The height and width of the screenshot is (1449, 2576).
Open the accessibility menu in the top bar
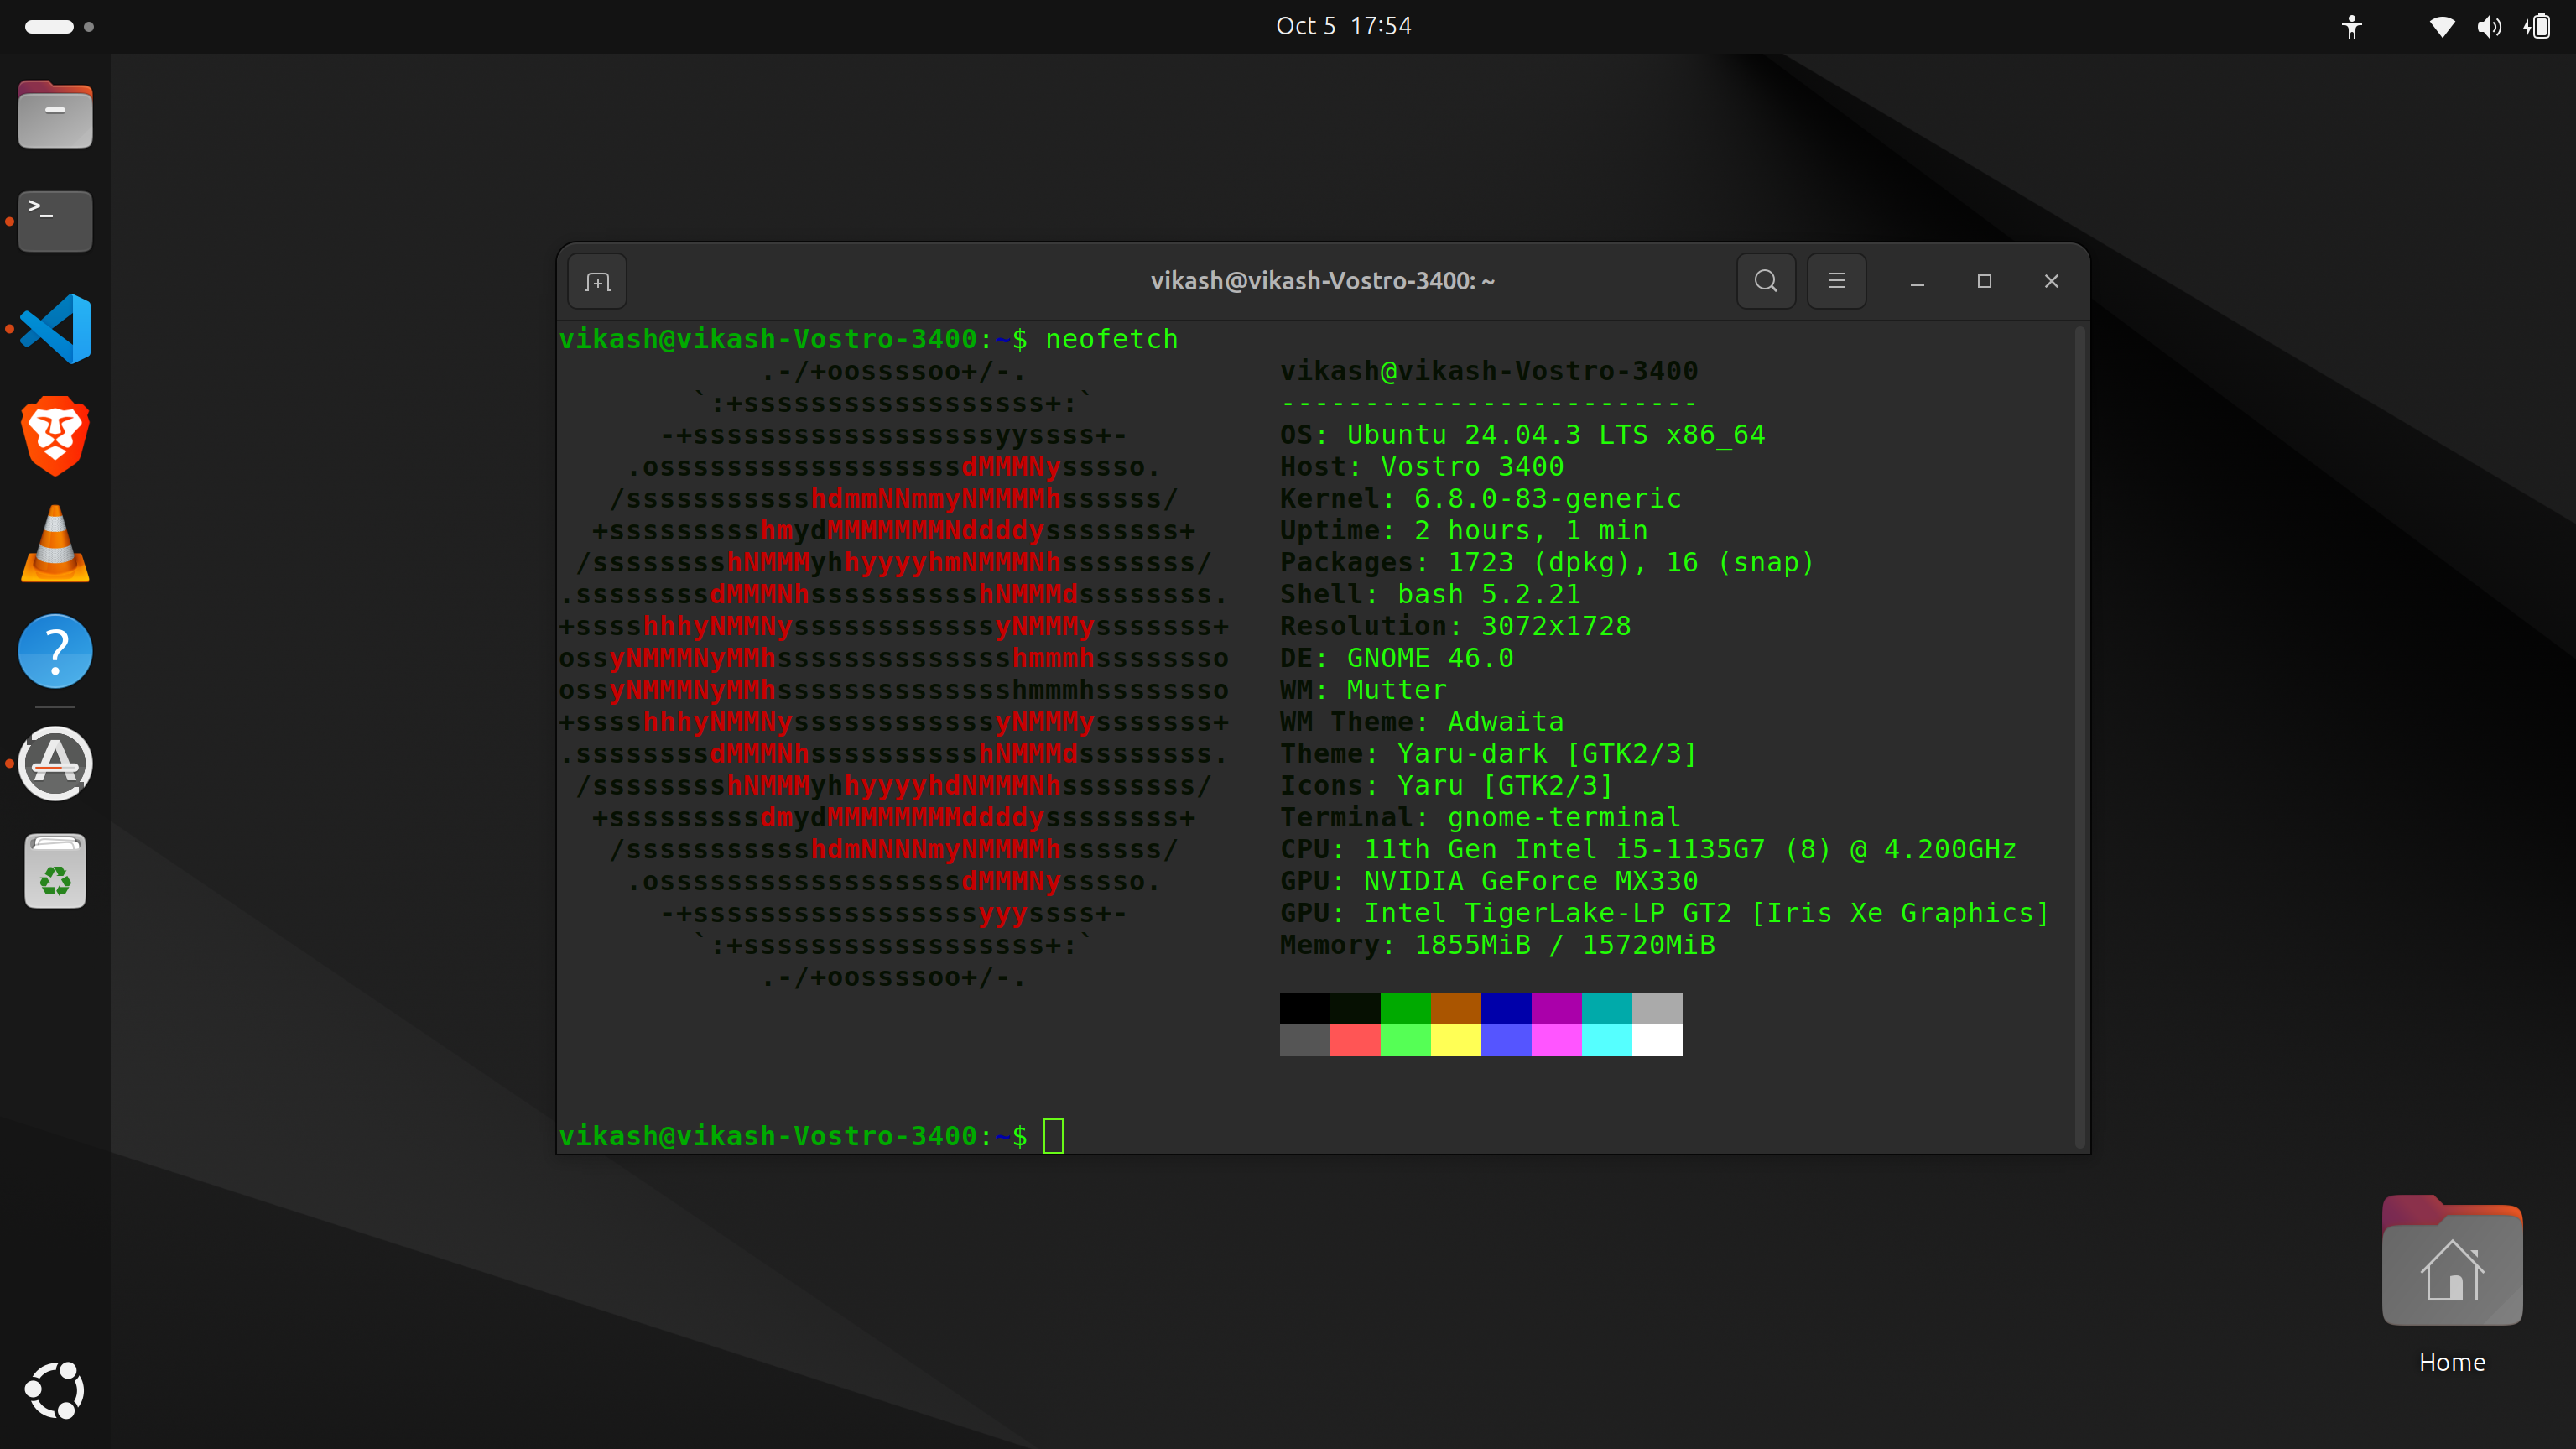(2352, 26)
